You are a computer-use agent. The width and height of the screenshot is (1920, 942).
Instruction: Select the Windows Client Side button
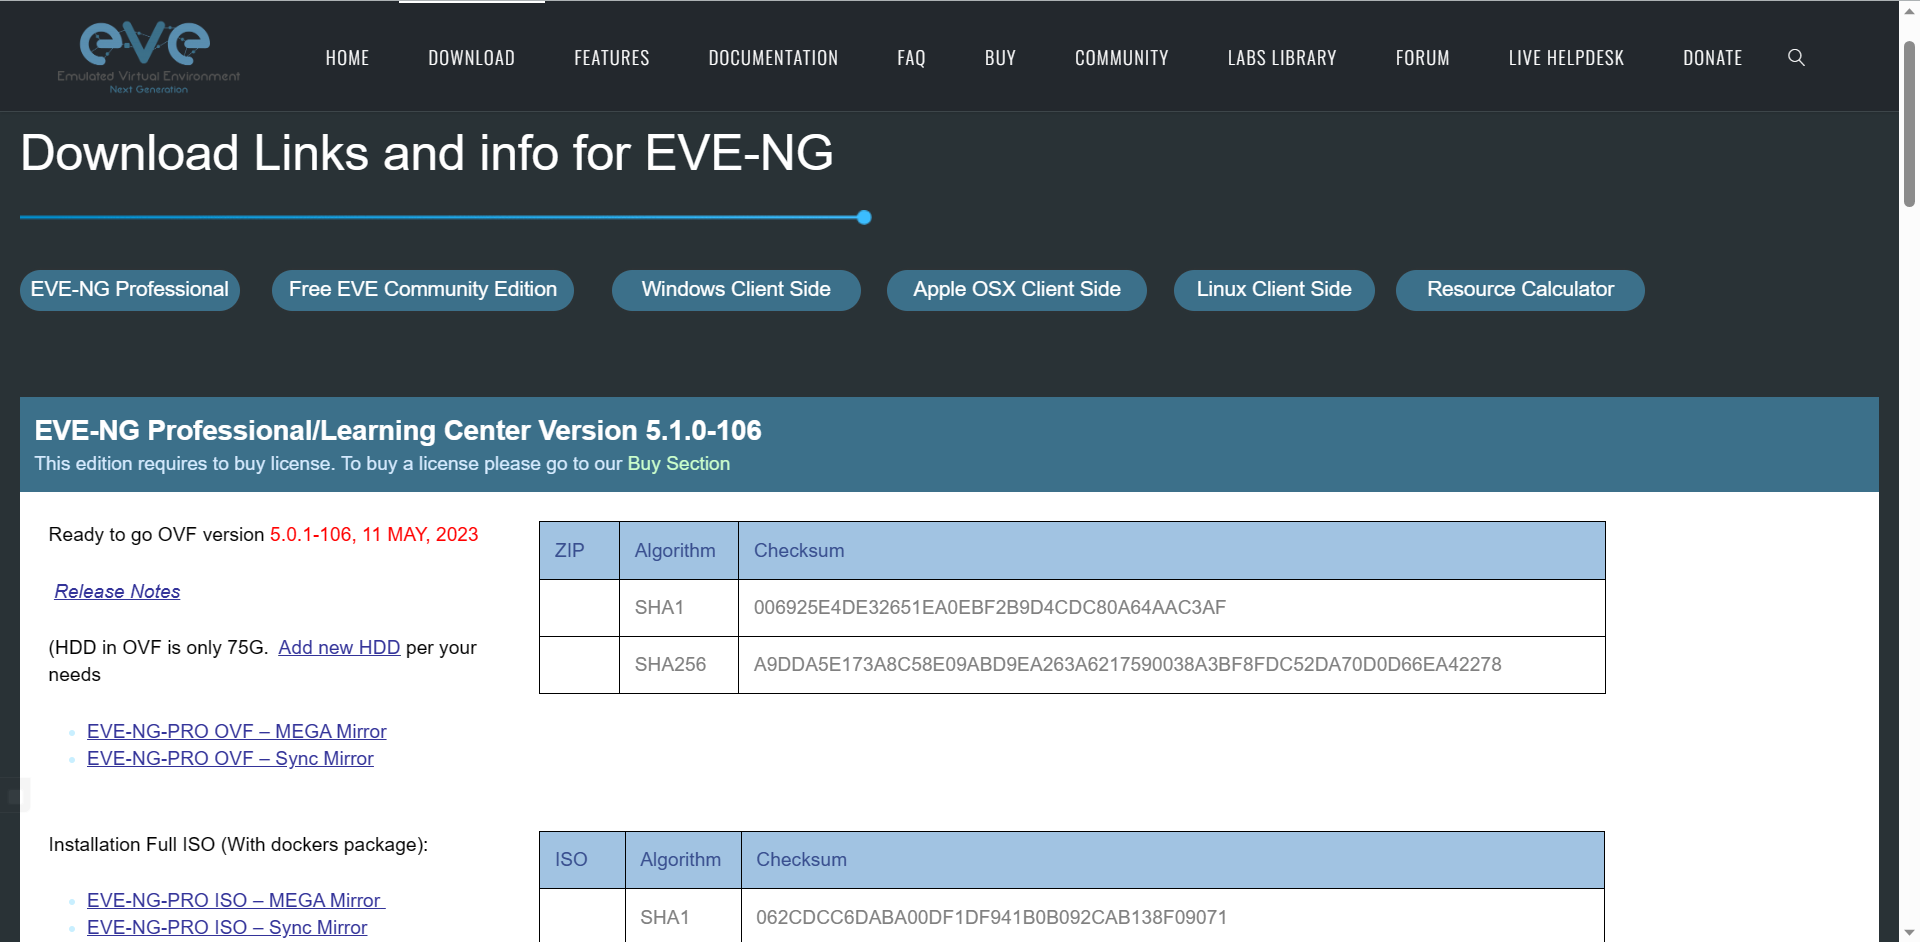coord(736,290)
